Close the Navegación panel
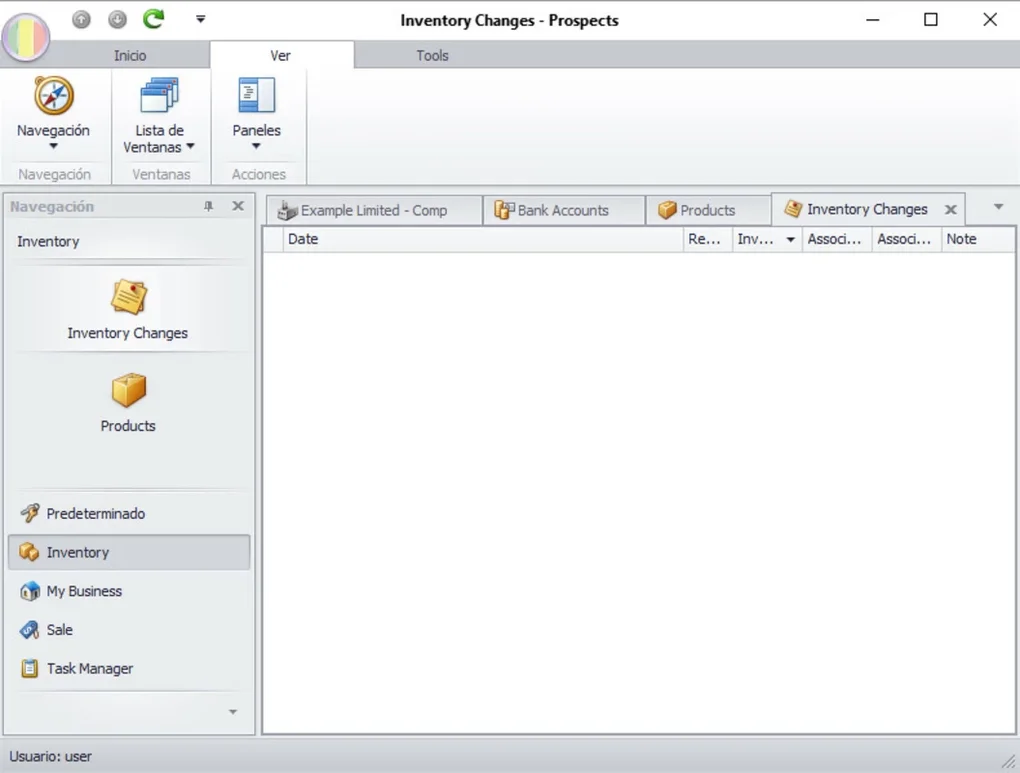 [x=238, y=206]
